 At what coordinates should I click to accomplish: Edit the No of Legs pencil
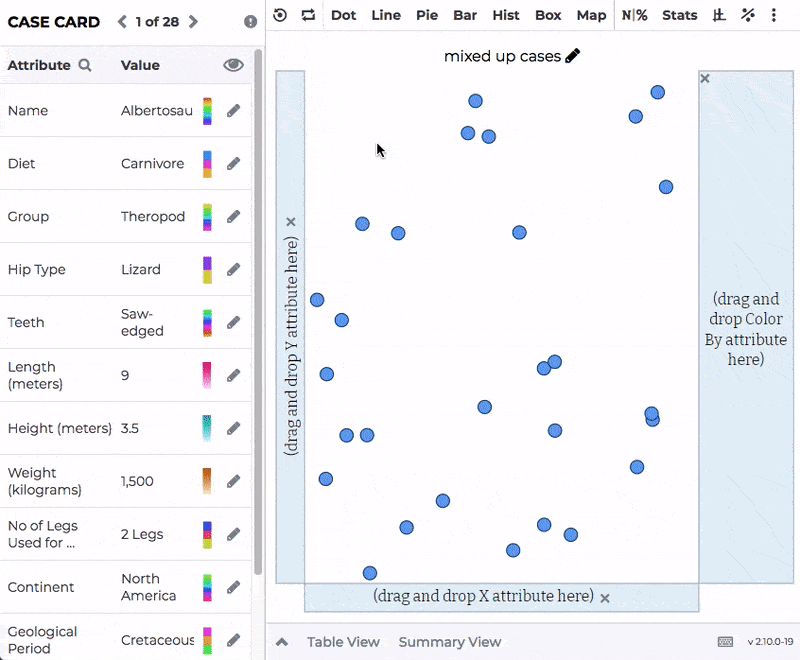click(233, 535)
